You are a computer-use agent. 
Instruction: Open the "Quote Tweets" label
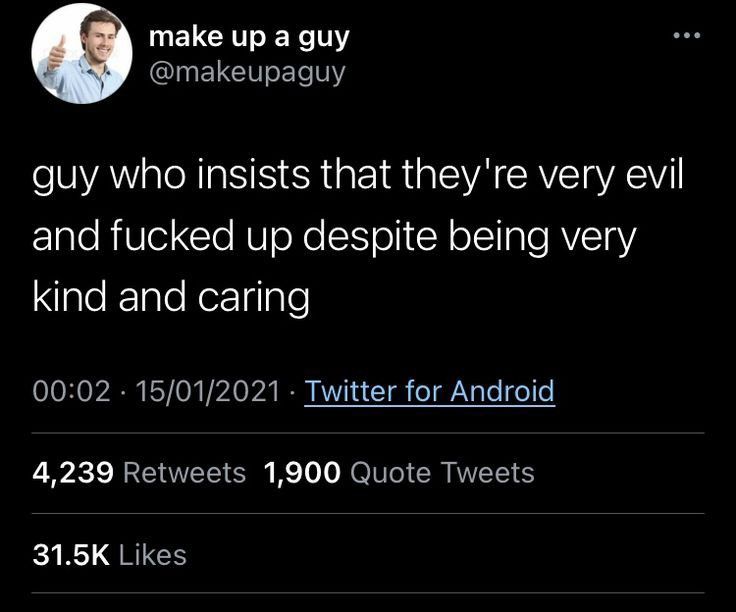(441, 472)
